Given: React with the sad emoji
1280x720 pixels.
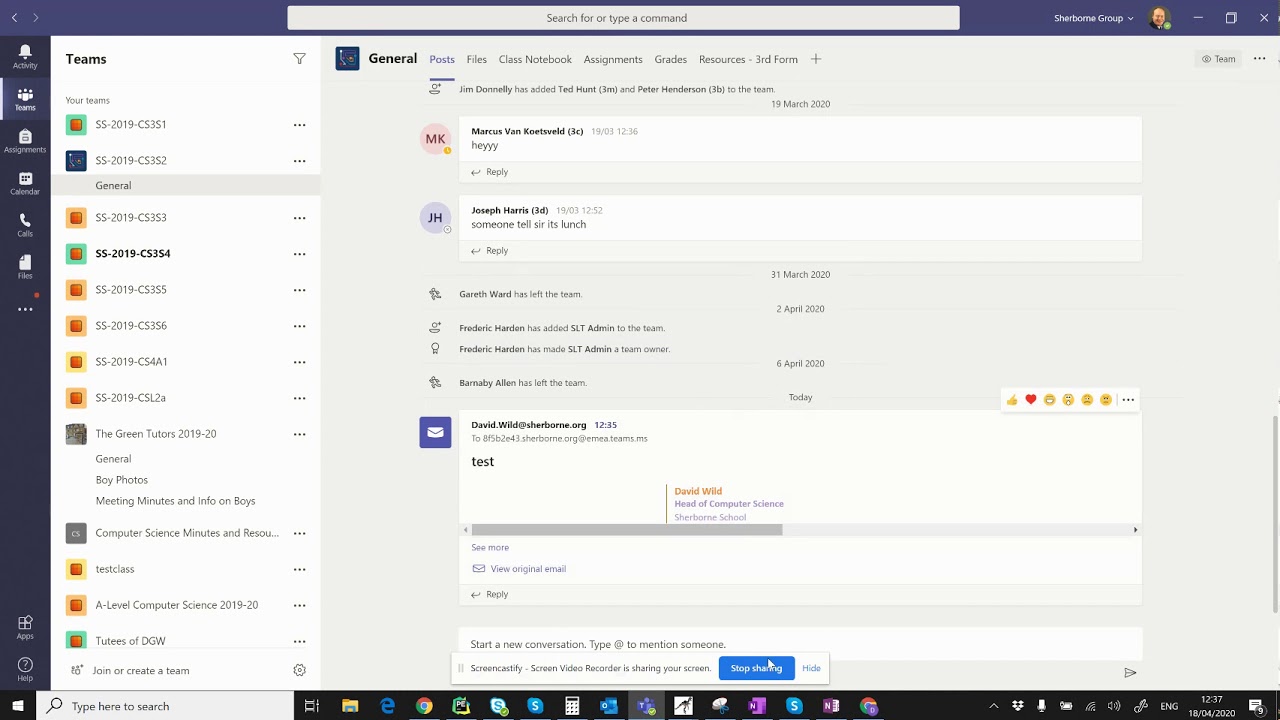Looking at the screenshot, I should [1087, 400].
